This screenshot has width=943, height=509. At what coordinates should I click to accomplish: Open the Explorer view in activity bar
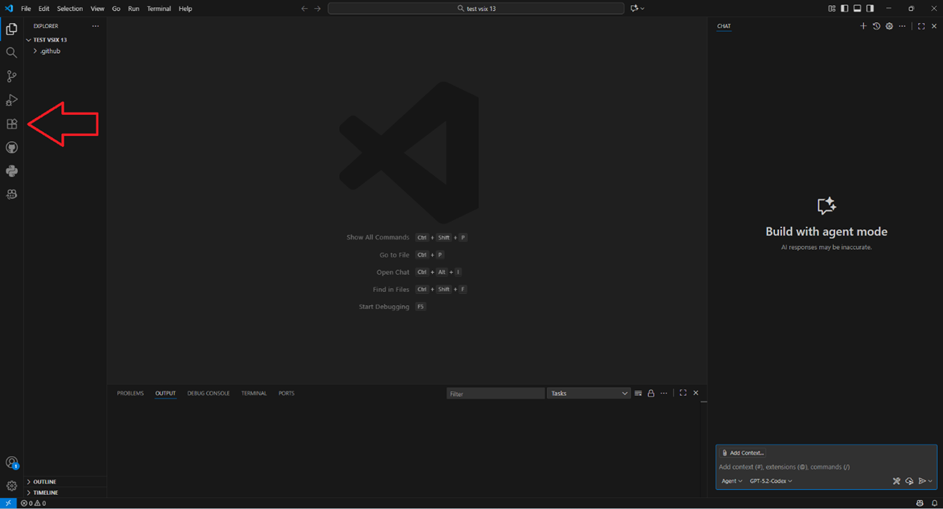click(x=11, y=29)
